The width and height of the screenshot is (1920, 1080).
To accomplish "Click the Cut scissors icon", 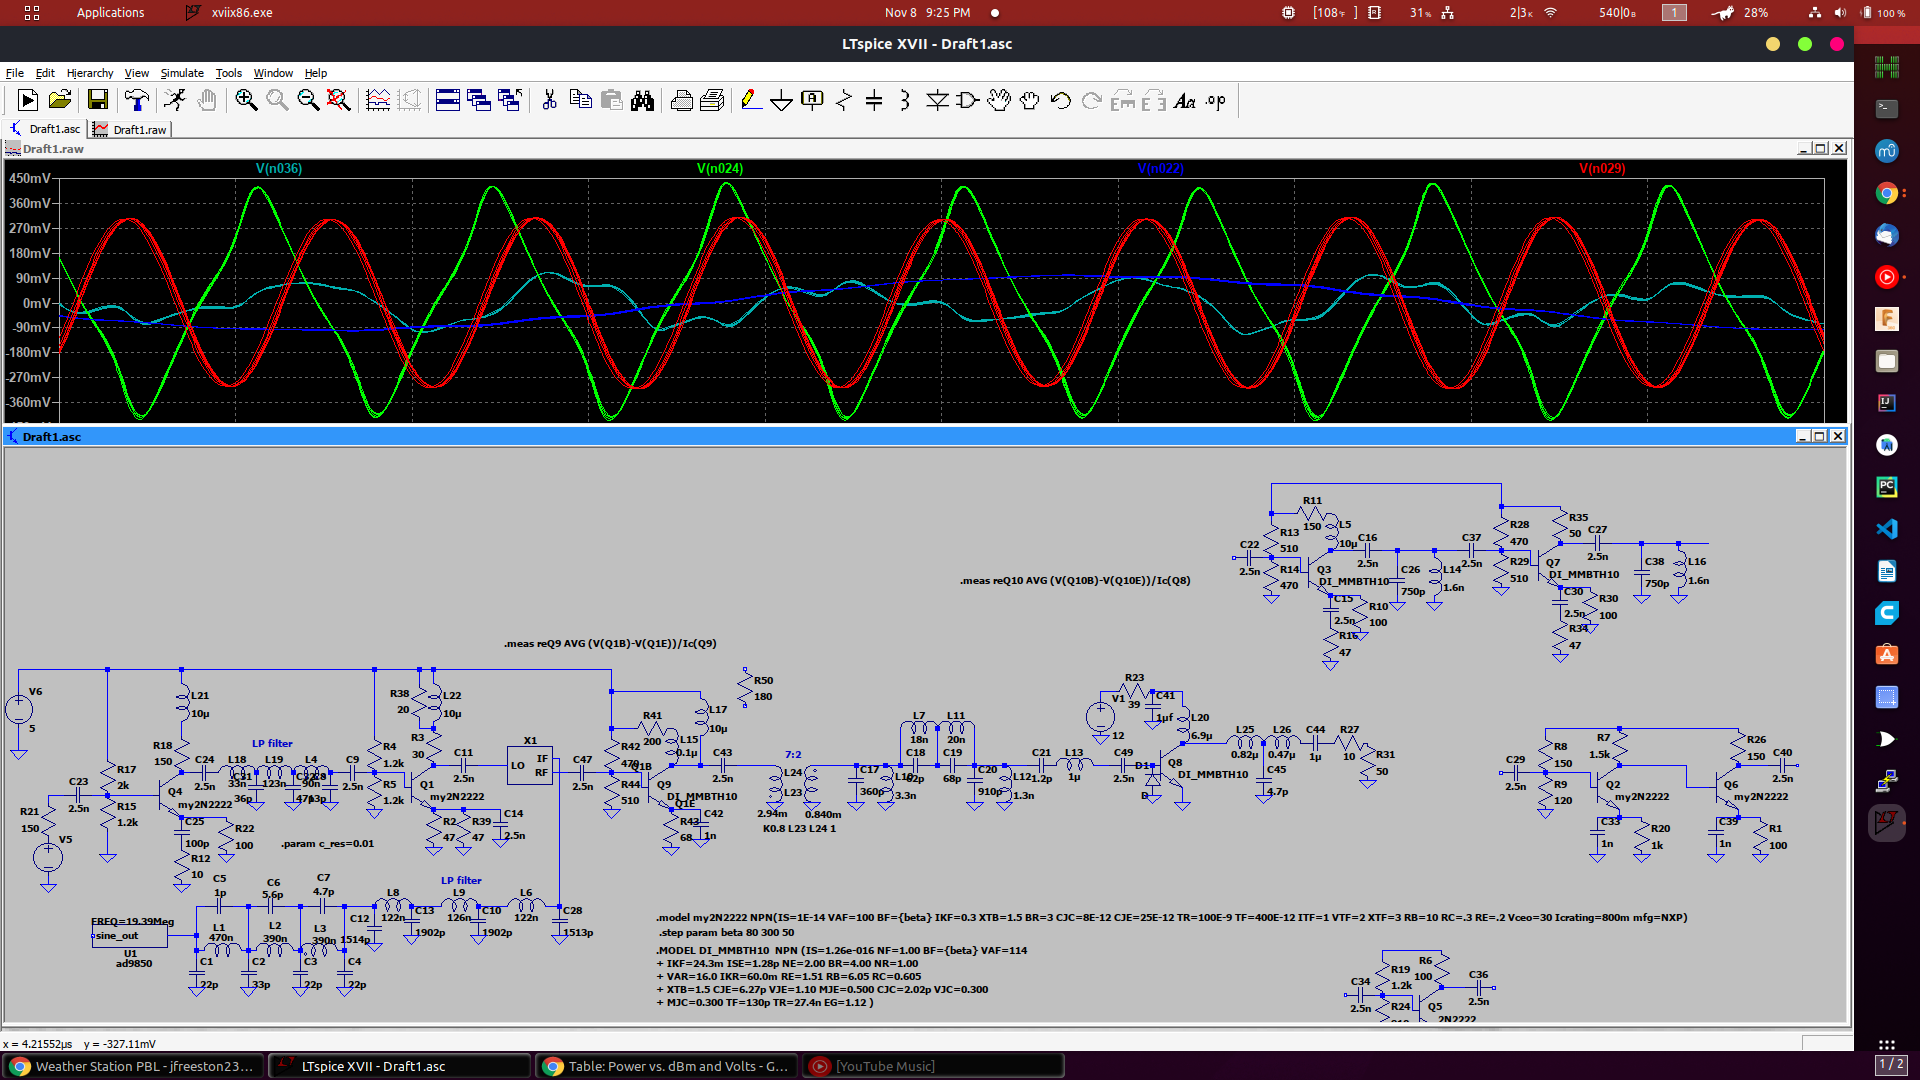I will pos(549,100).
